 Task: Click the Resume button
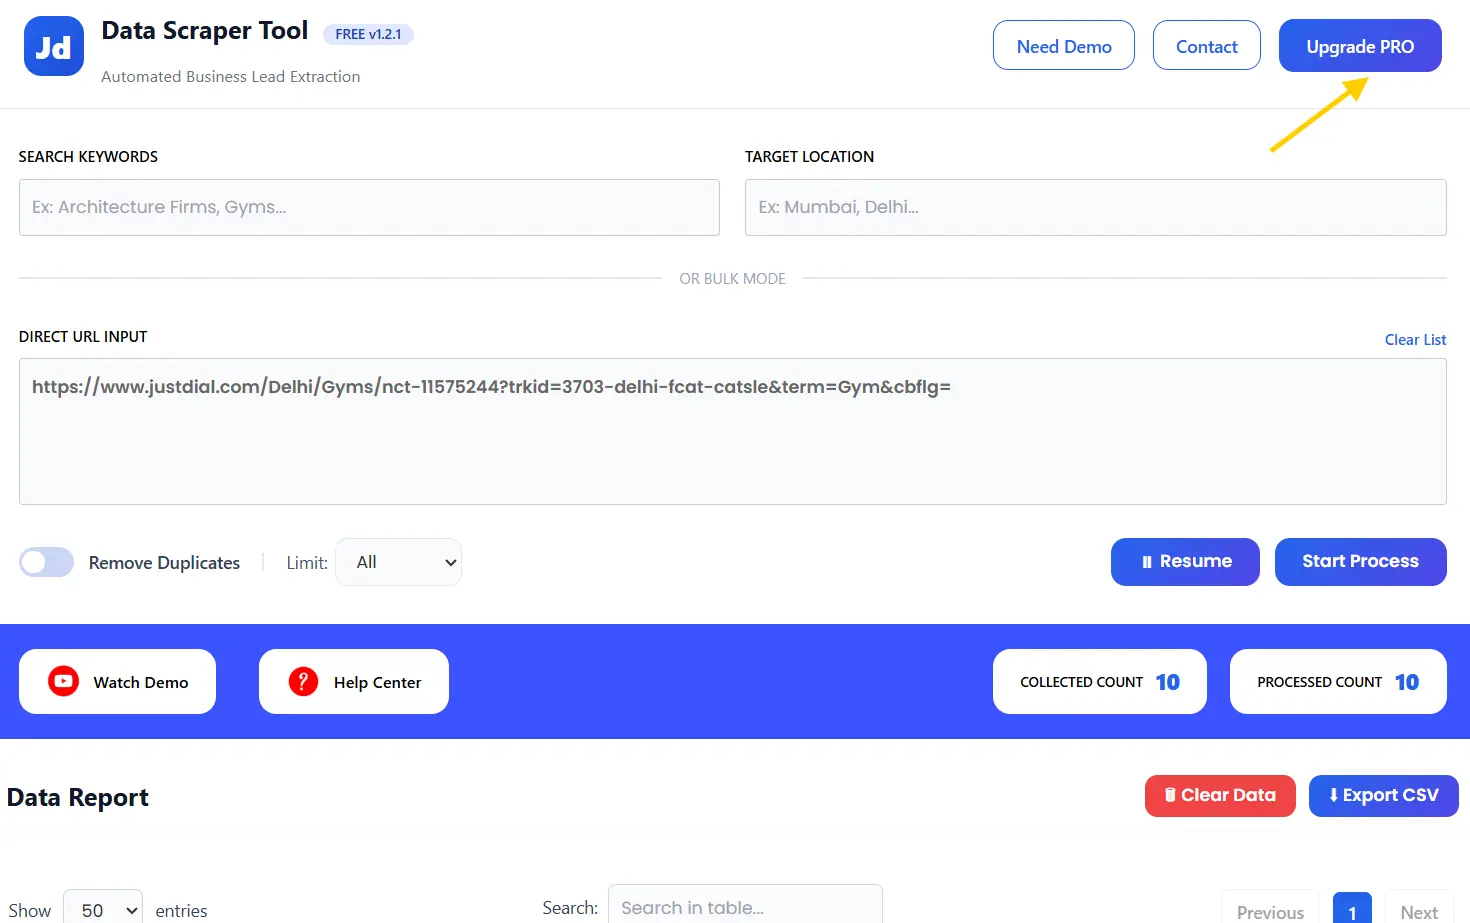(x=1185, y=562)
